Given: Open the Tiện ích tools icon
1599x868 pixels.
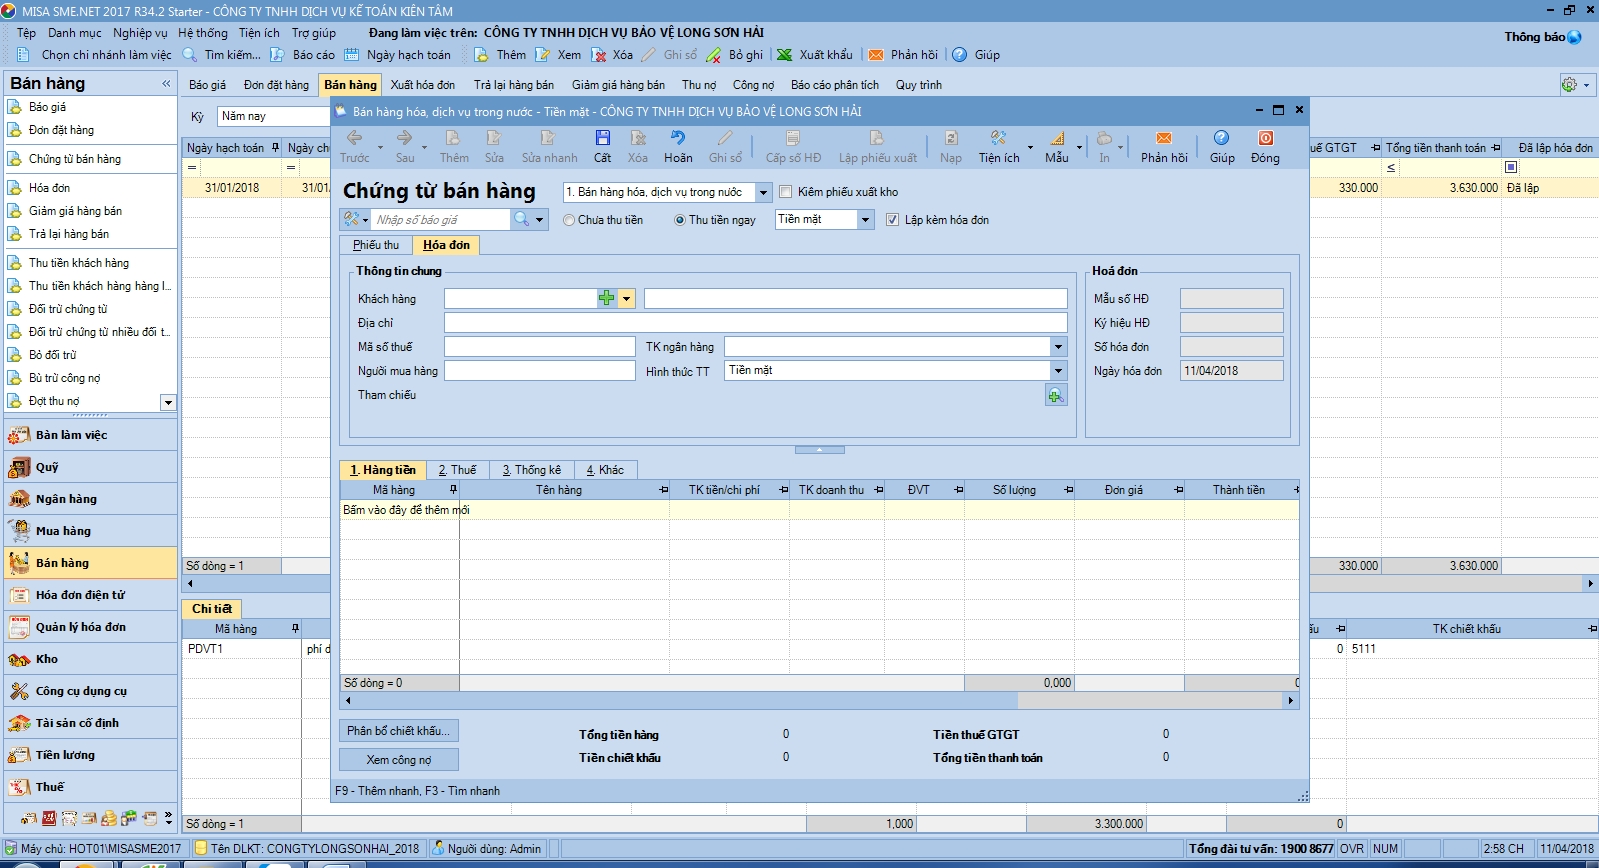Looking at the screenshot, I should coord(998,138).
